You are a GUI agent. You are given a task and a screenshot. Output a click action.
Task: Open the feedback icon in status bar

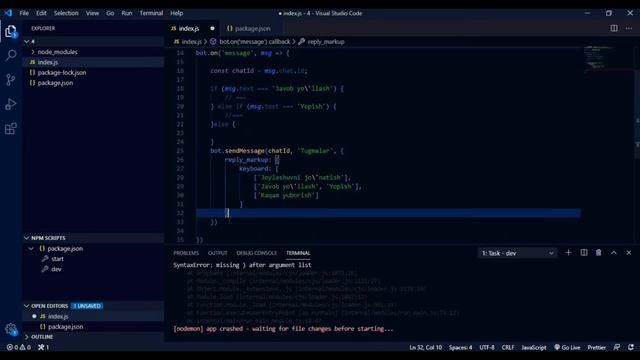[x=617, y=347]
